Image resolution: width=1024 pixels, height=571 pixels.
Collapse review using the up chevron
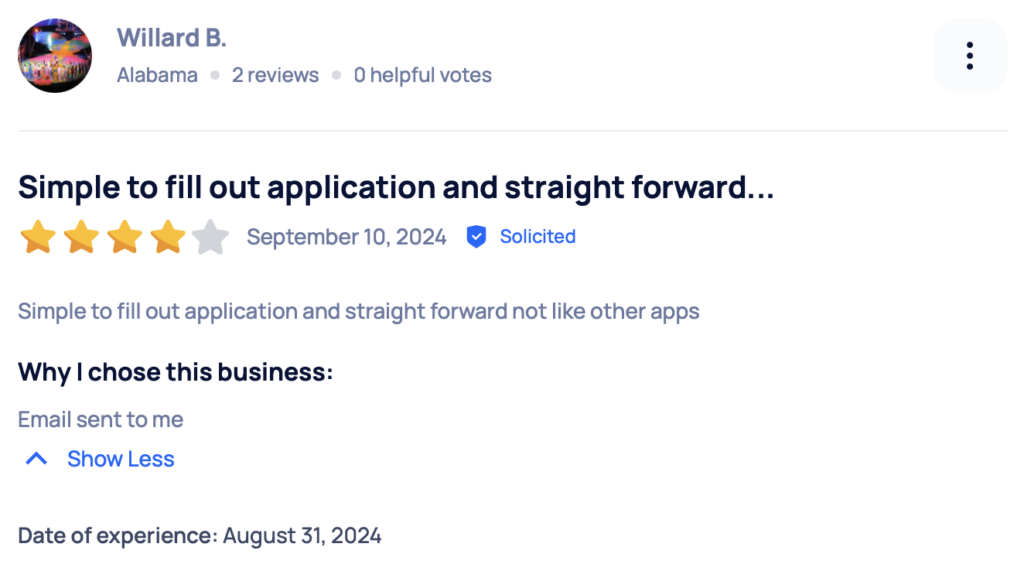coord(37,459)
